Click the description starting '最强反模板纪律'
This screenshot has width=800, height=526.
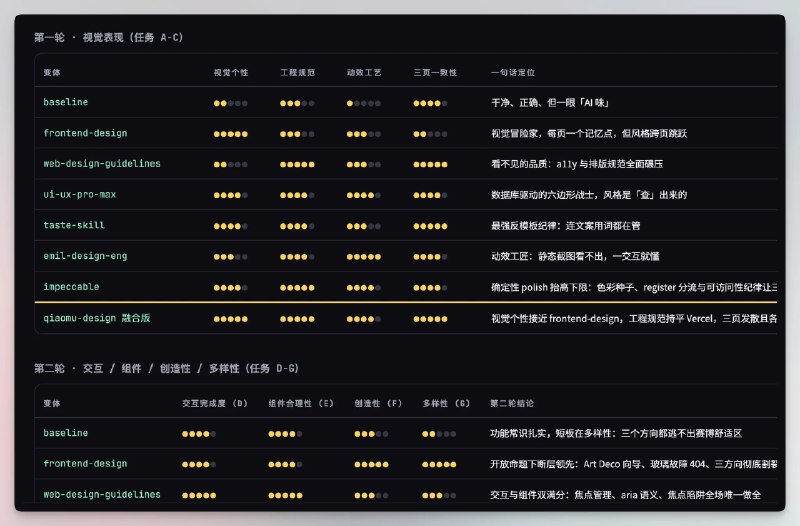(565, 226)
